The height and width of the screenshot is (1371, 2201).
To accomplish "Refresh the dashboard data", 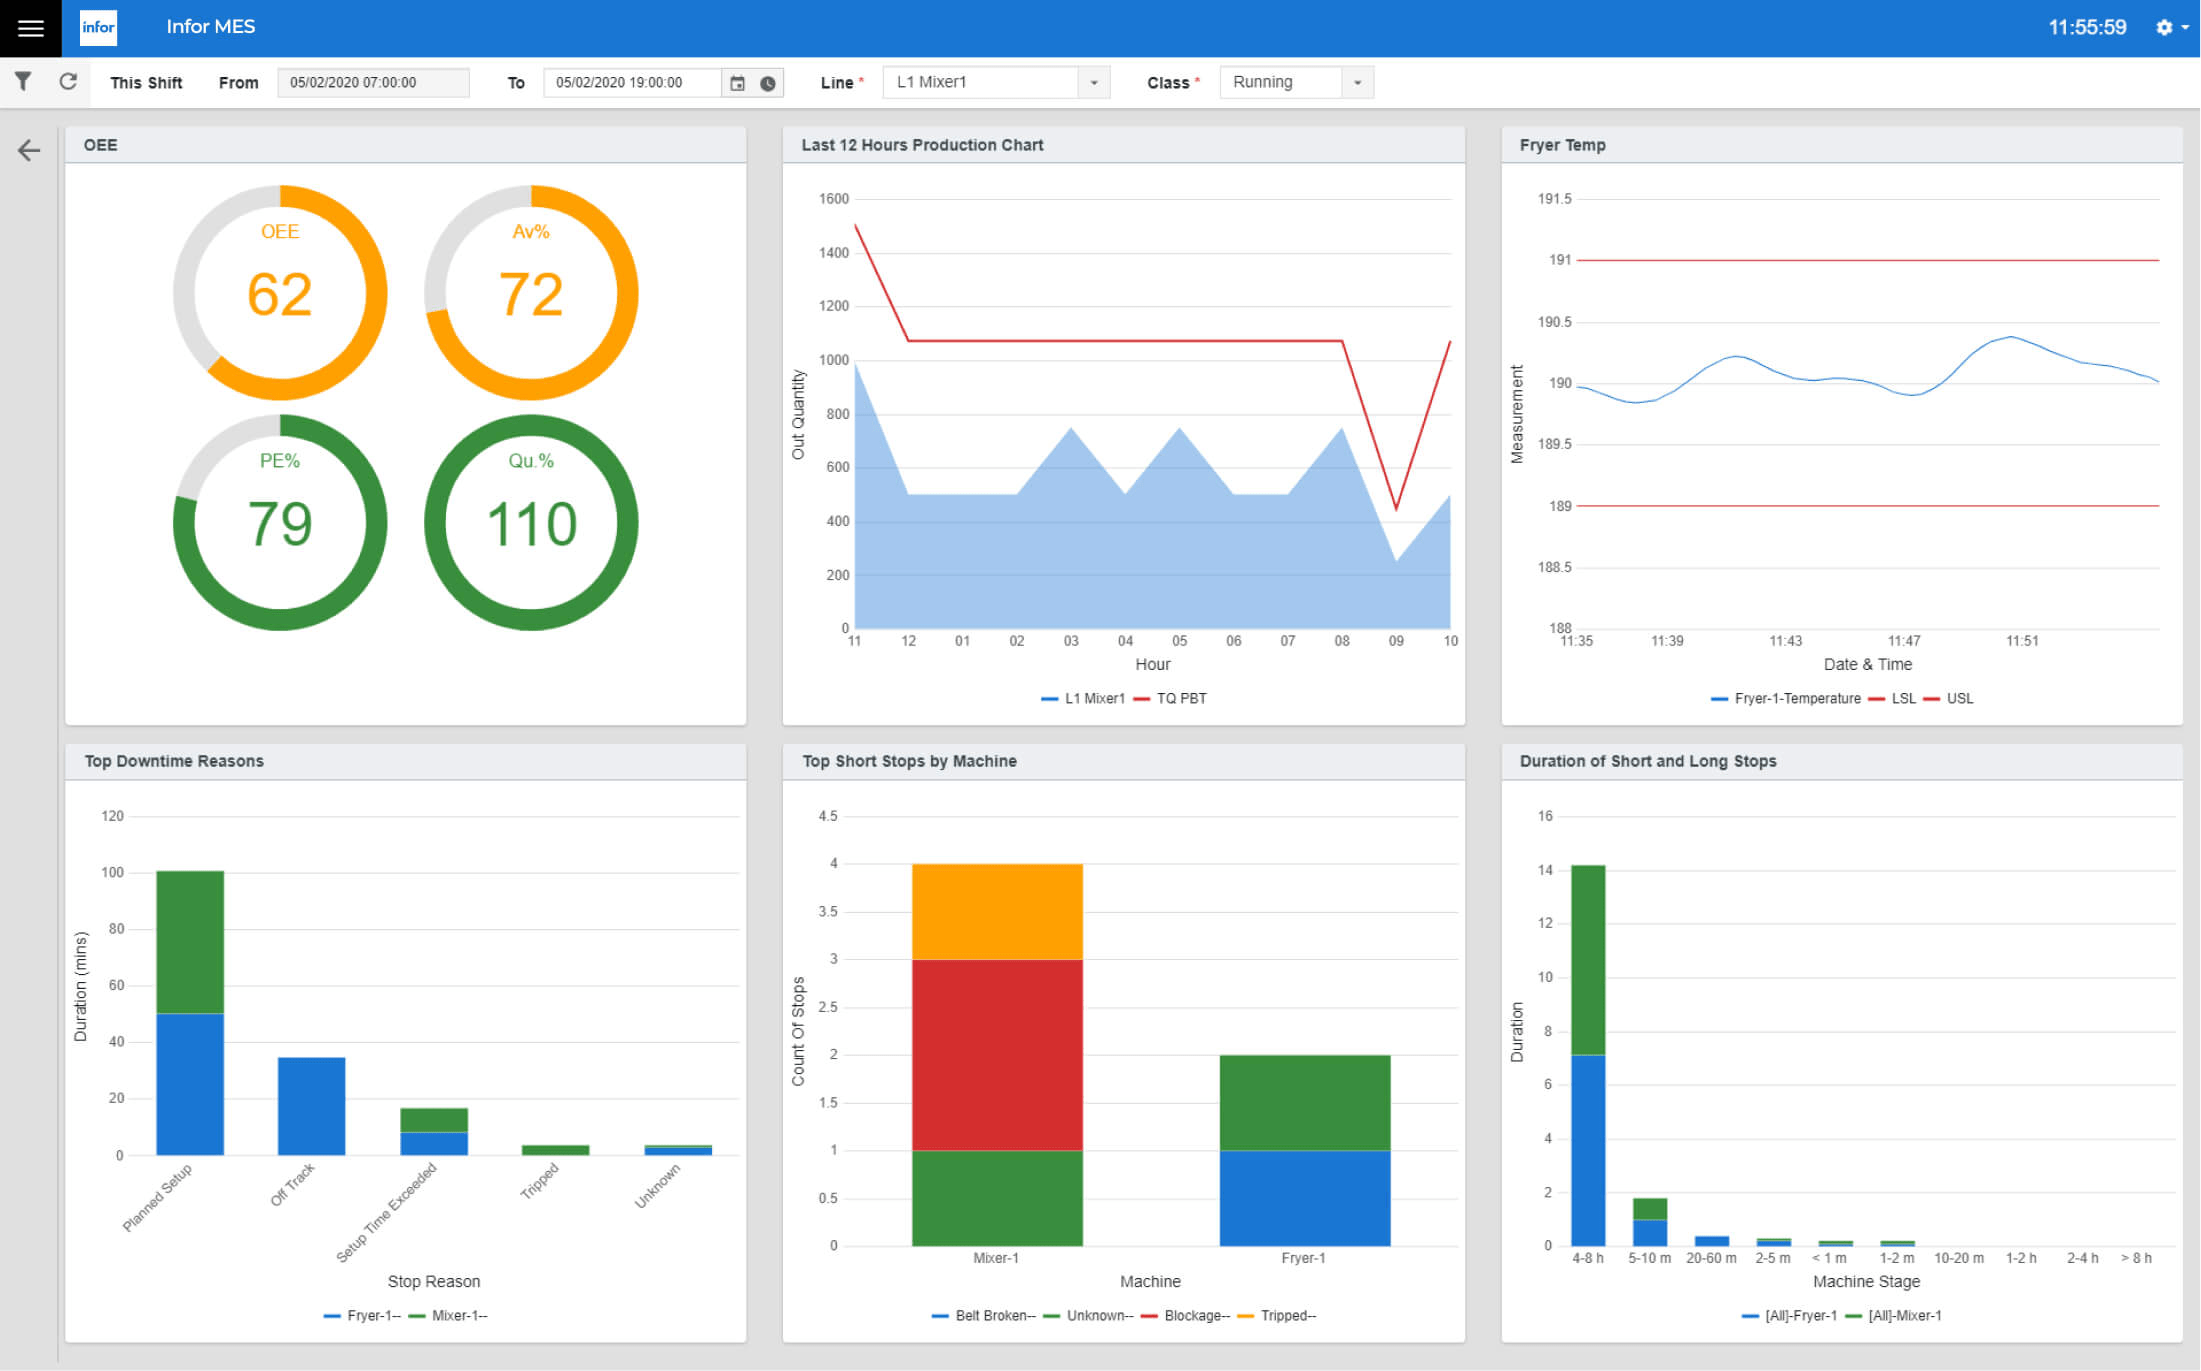I will click(x=68, y=82).
